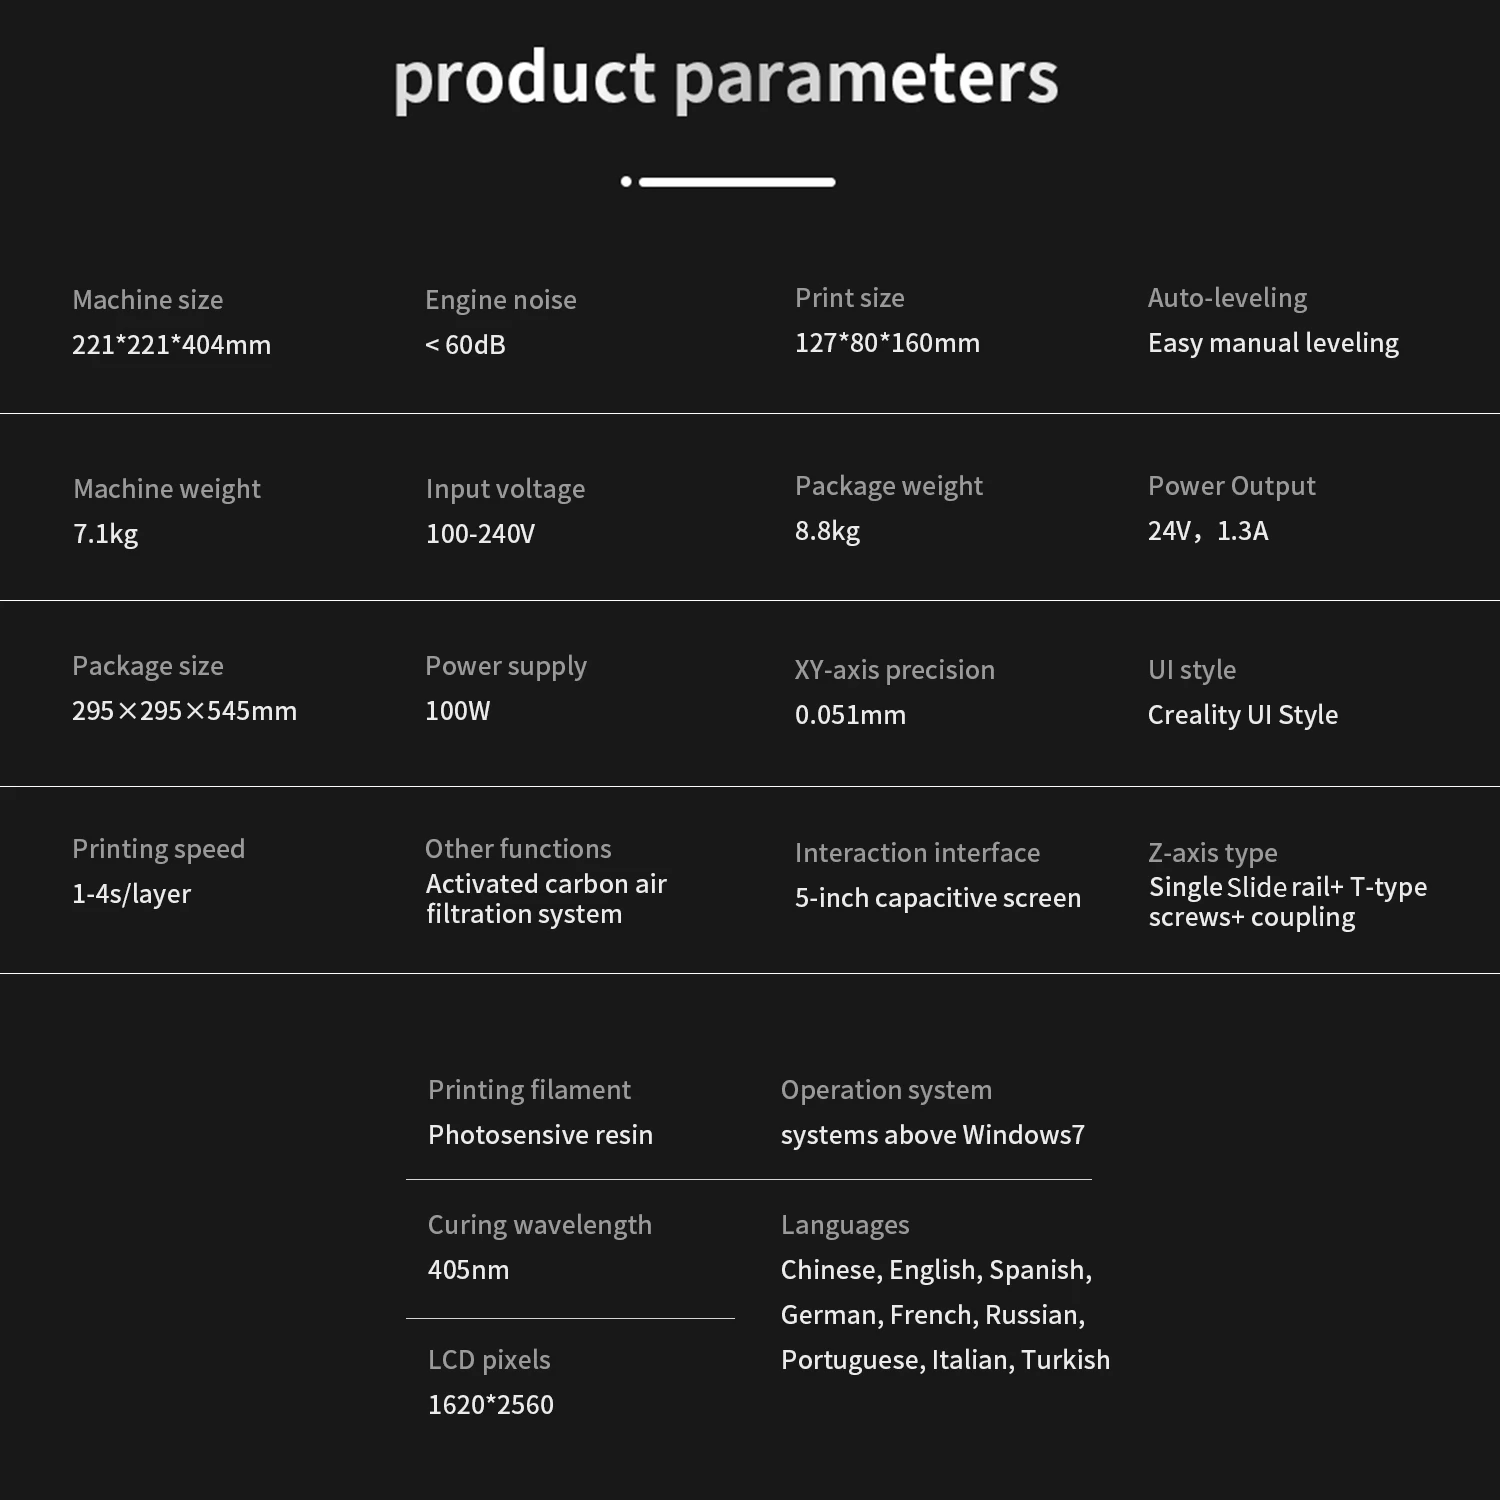Select the "Creality UI Style" text
1500x1500 pixels.
[1242, 715]
